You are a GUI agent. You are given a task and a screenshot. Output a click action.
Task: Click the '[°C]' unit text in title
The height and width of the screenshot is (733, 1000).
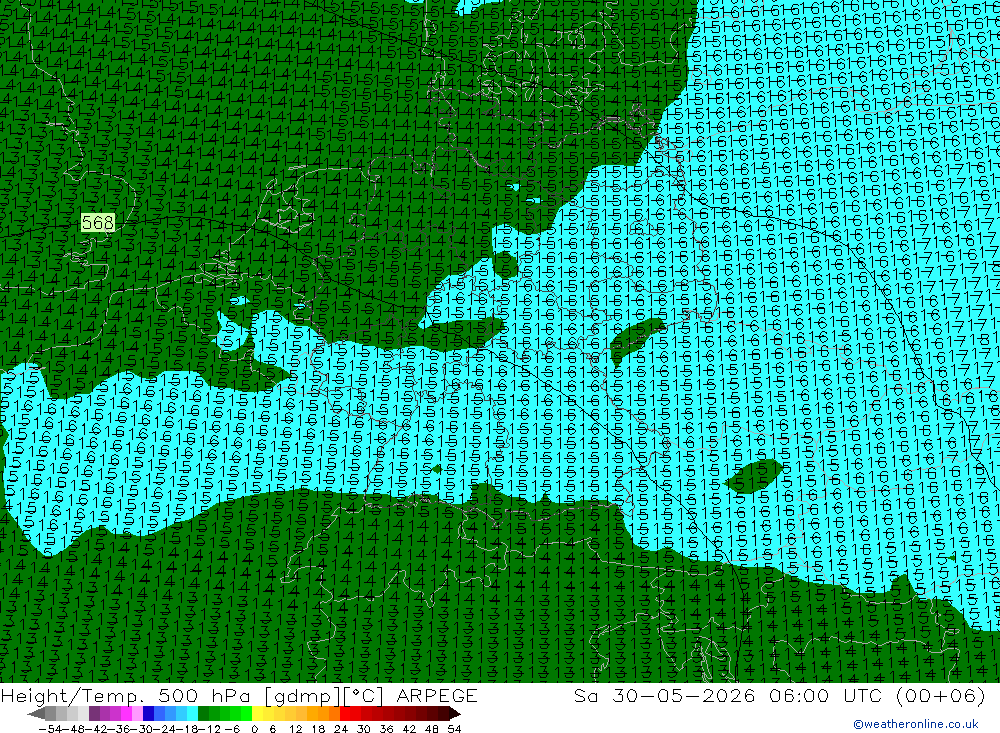[x=364, y=696]
